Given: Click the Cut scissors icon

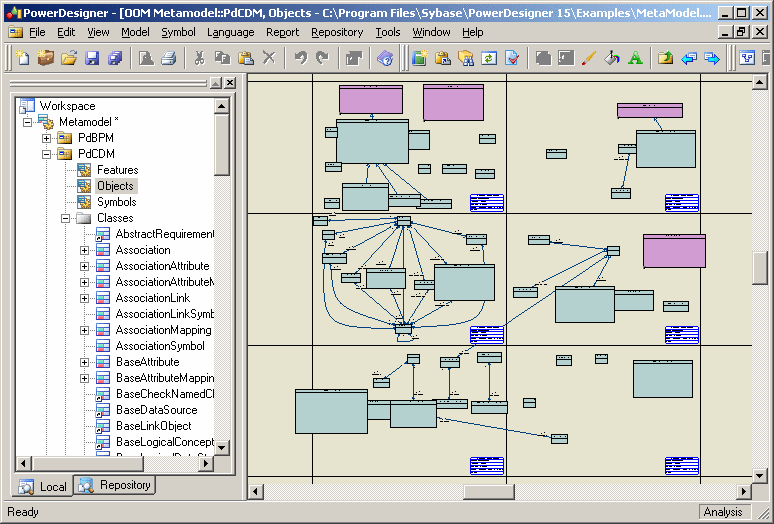Looking at the screenshot, I should click(x=199, y=58).
